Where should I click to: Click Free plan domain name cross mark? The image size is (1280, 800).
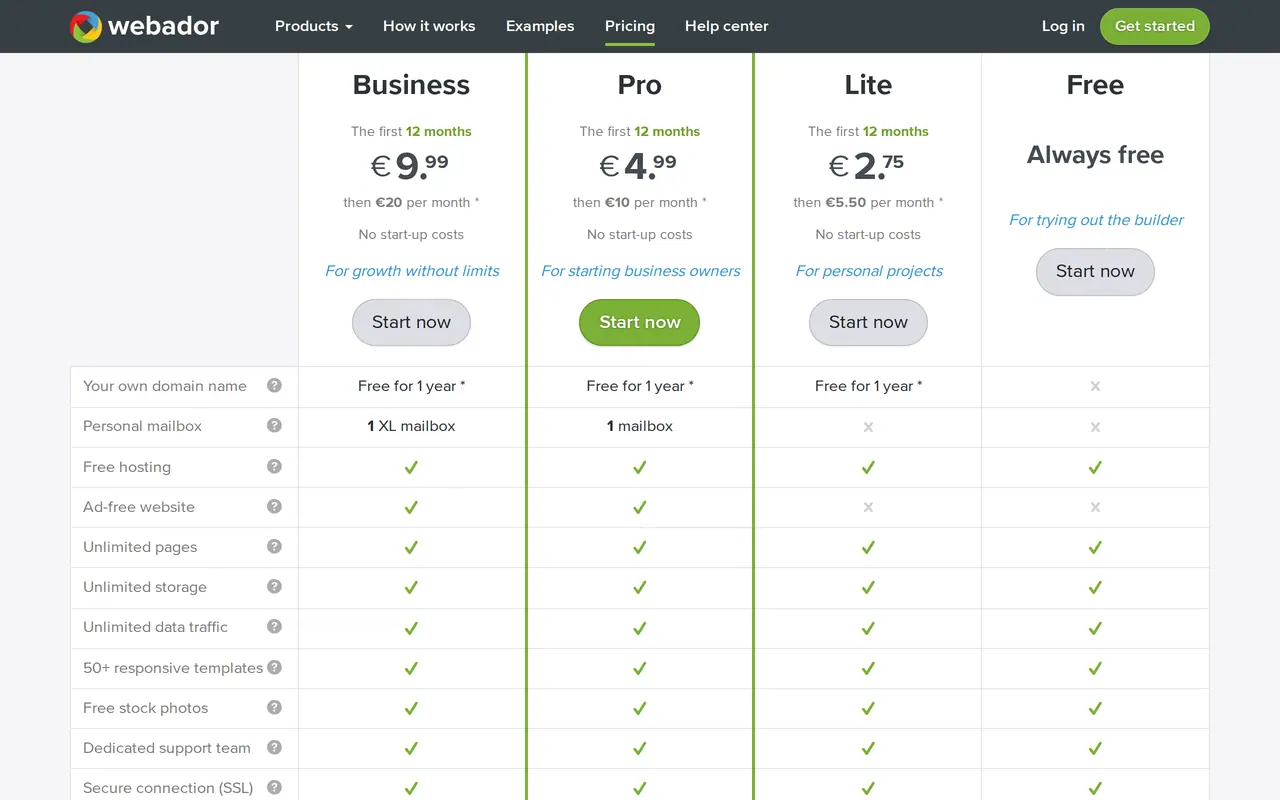(x=1095, y=386)
